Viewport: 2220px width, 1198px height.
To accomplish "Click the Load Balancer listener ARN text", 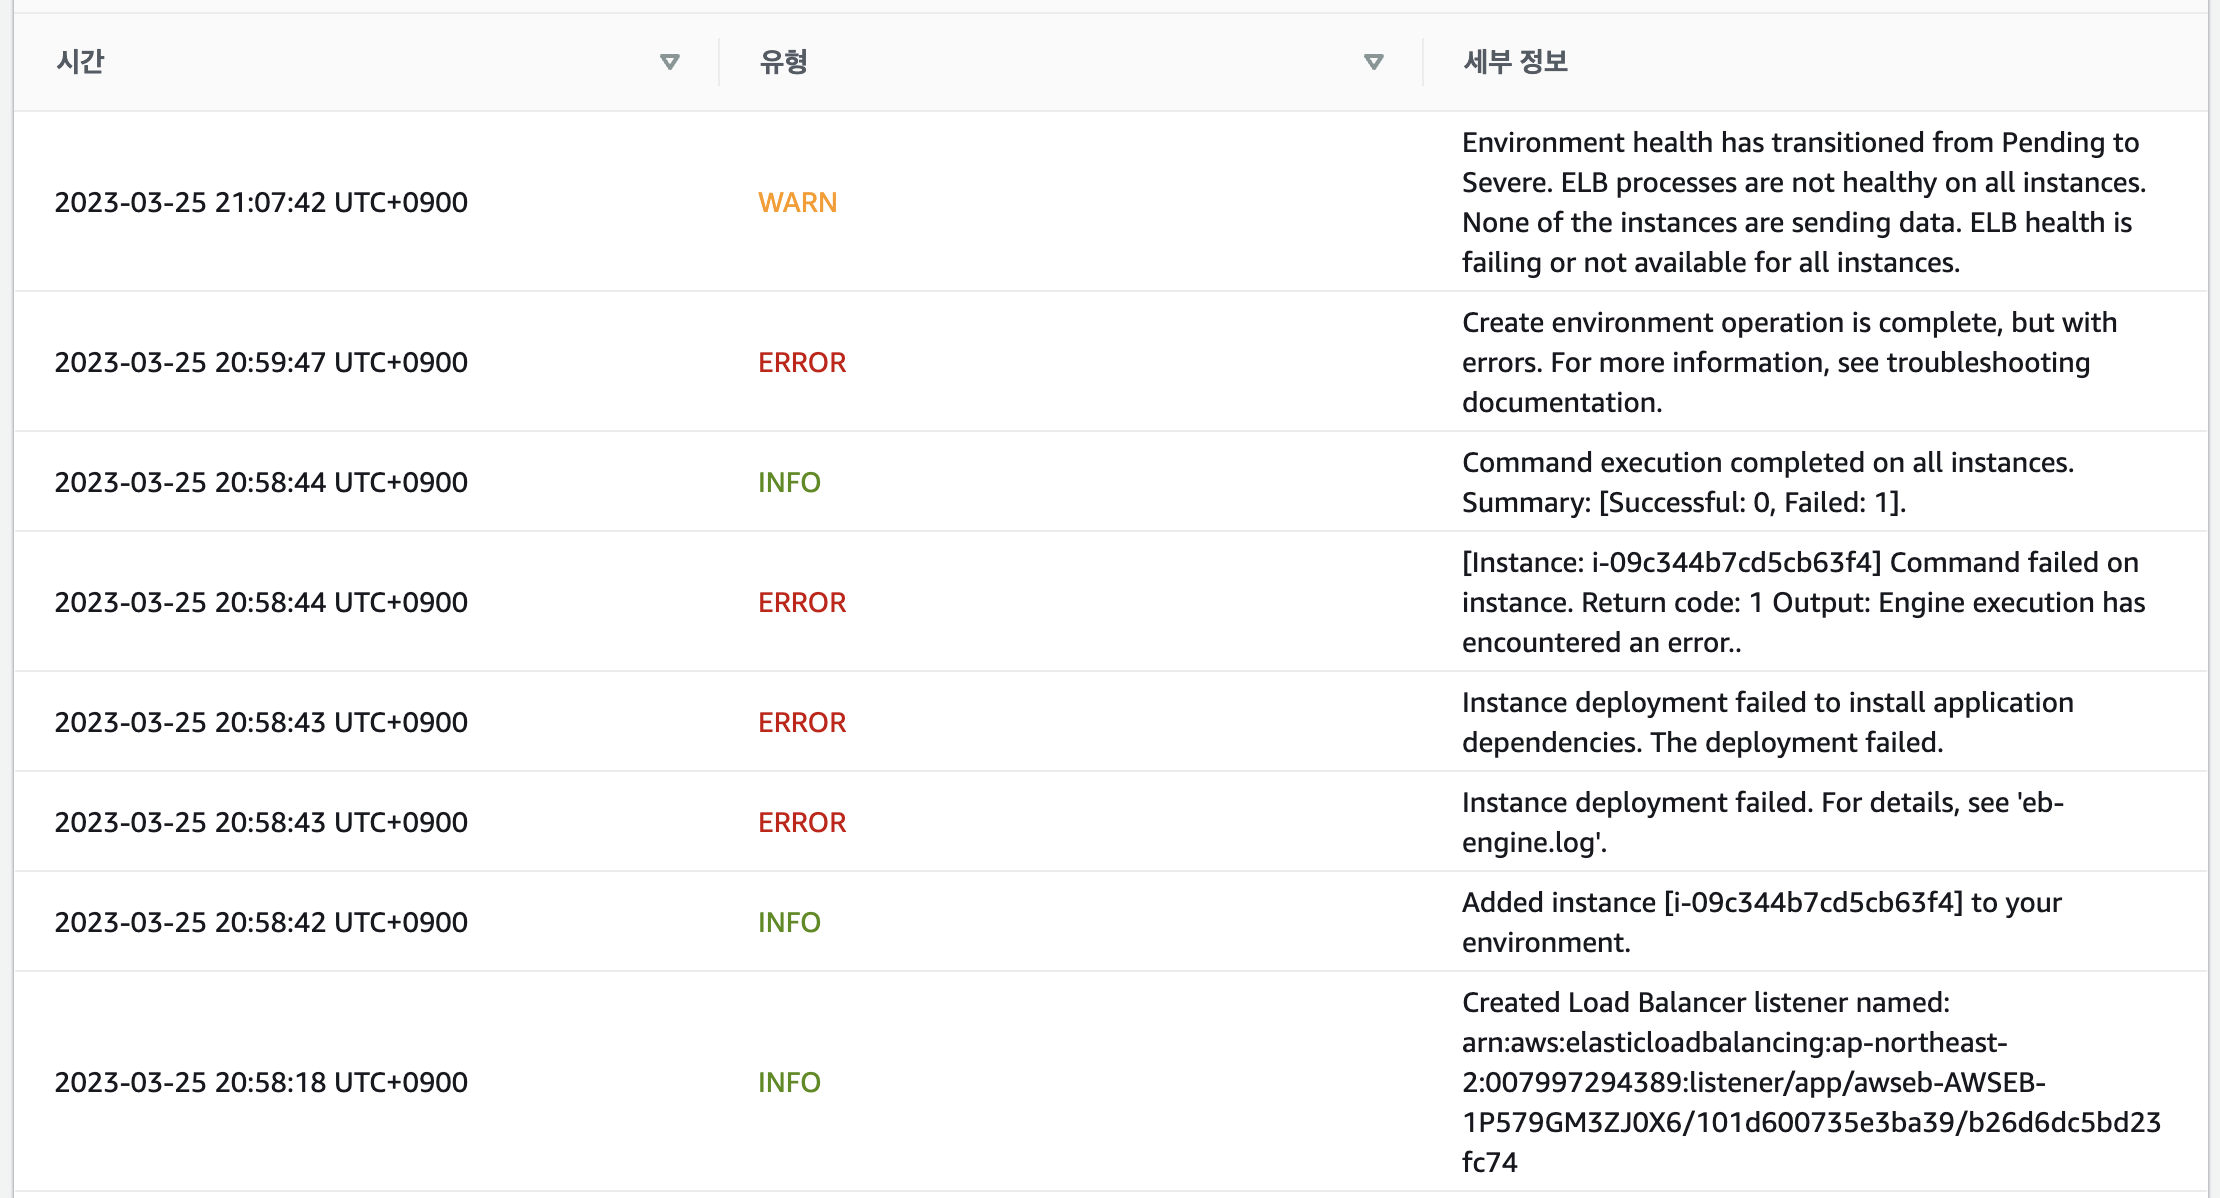I will [1810, 1082].
